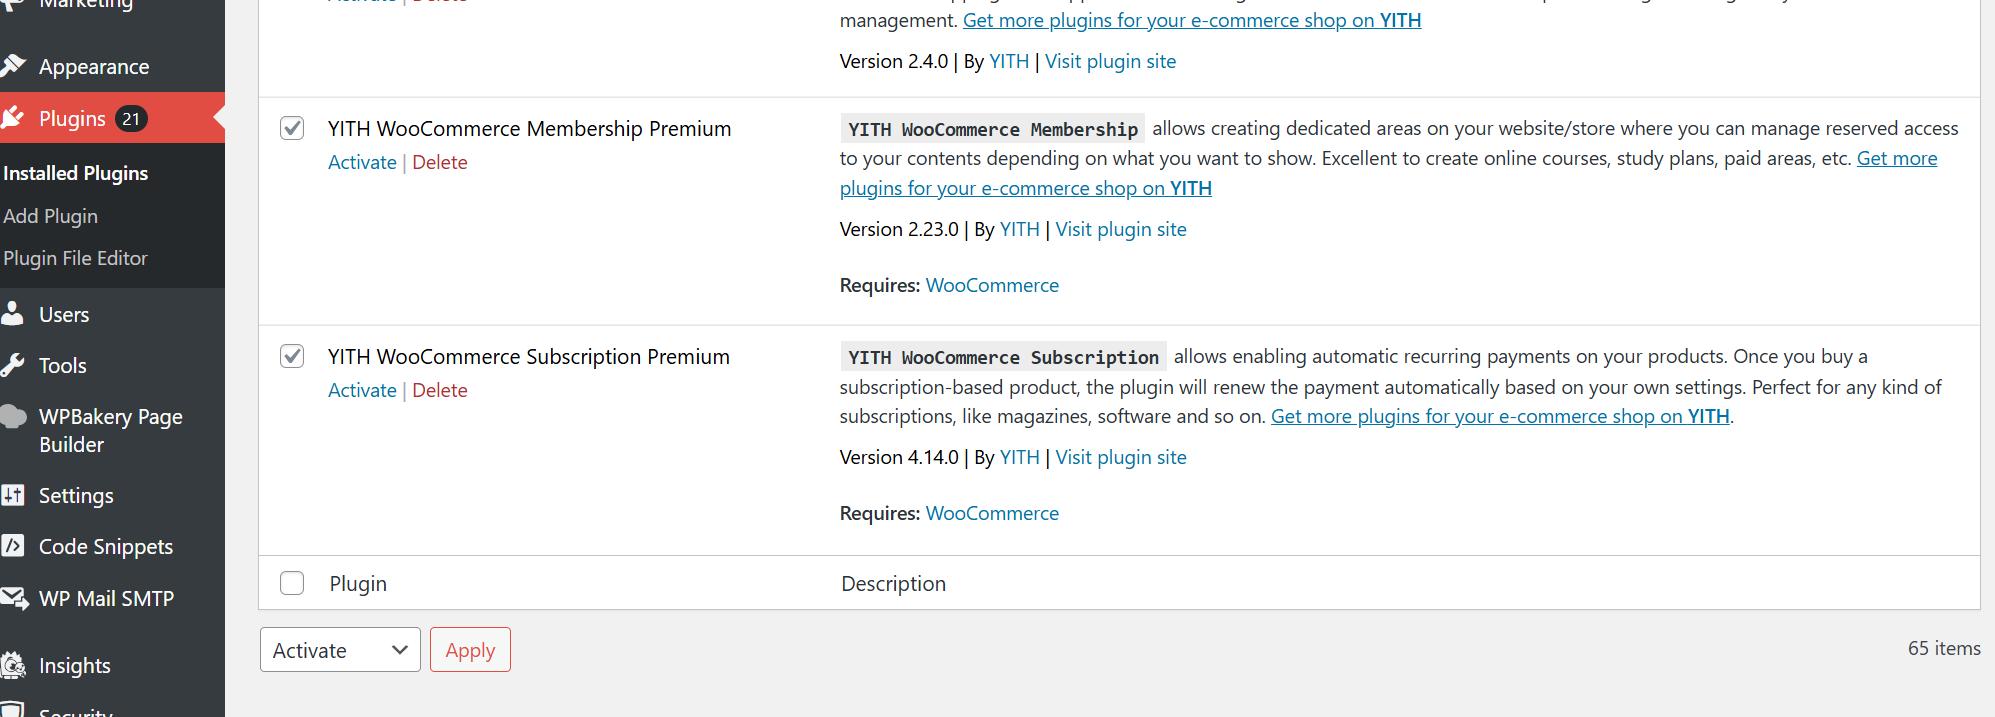This screenshot has height=717, width=1995.
Task: Click the Appearance paintbrush icon
Action: [13, 66]
